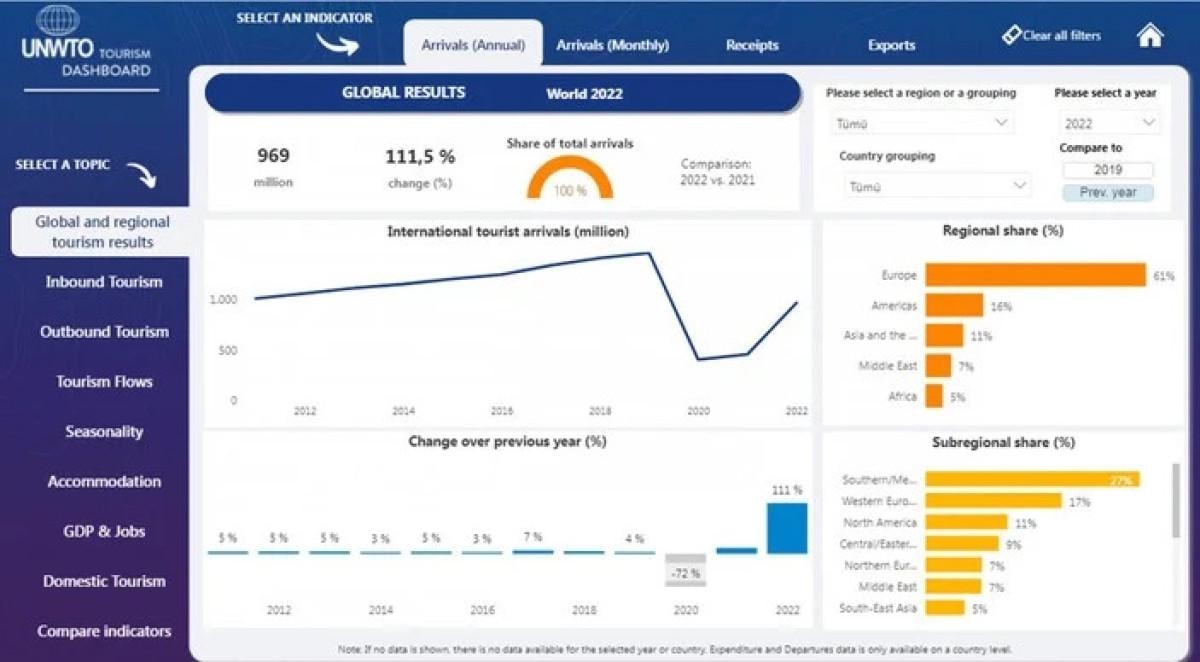Select the GDP & Jobs topic
The width and height of the screenshot is (1200, 662).
click(x=104, y=531)
